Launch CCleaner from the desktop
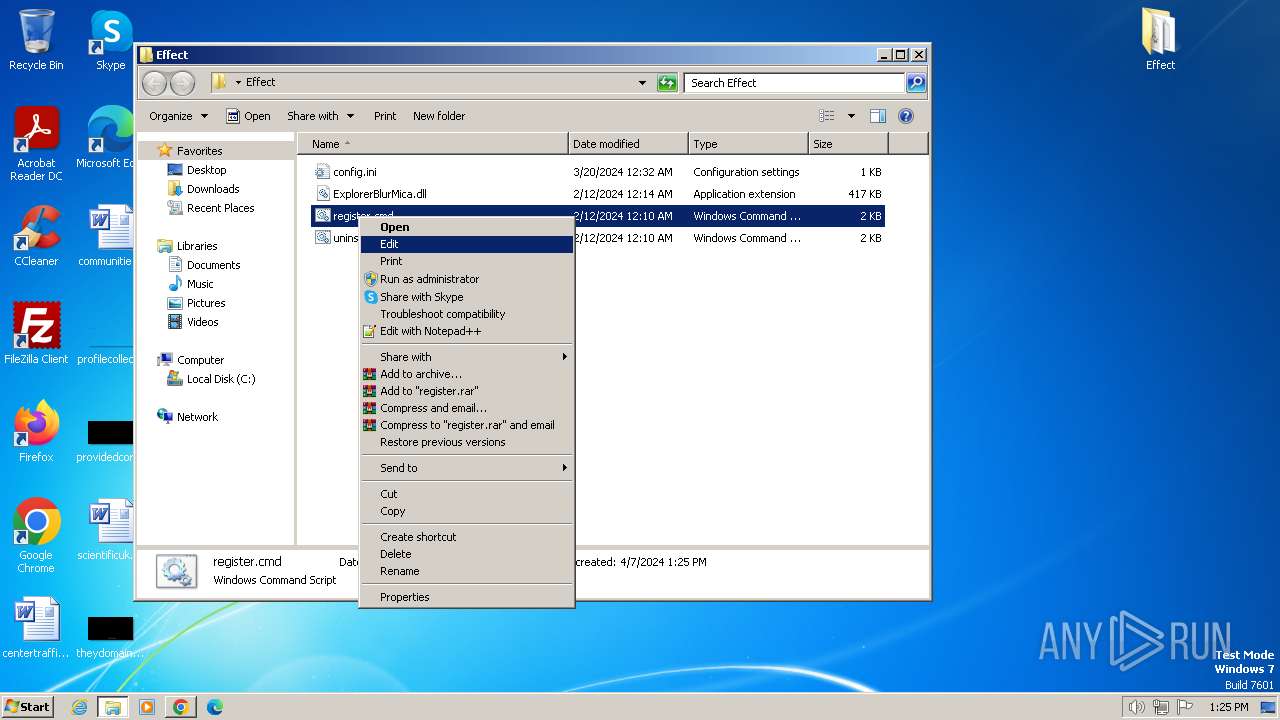This screenshot has height=720, width=1280. click(36, 236)
